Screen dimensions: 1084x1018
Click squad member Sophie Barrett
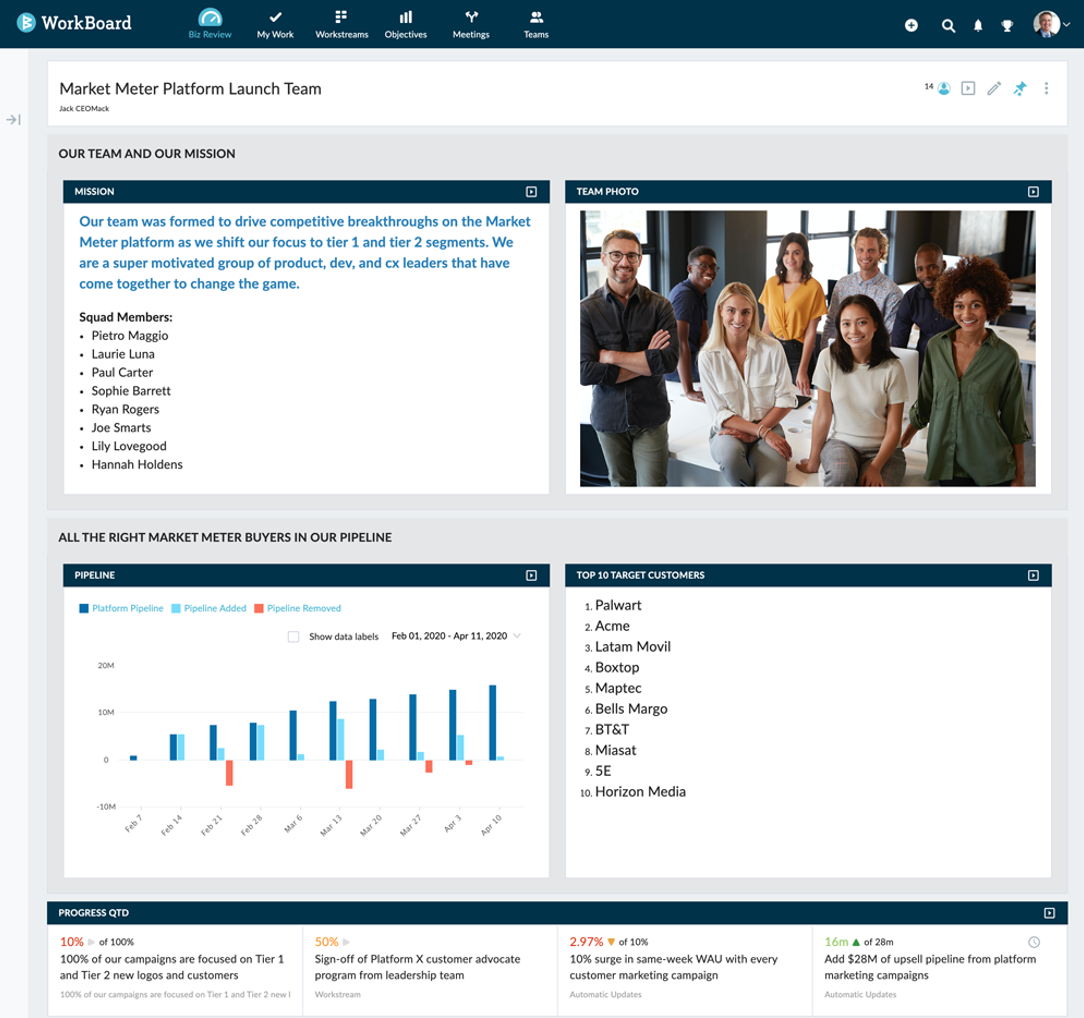click(131, 391)
